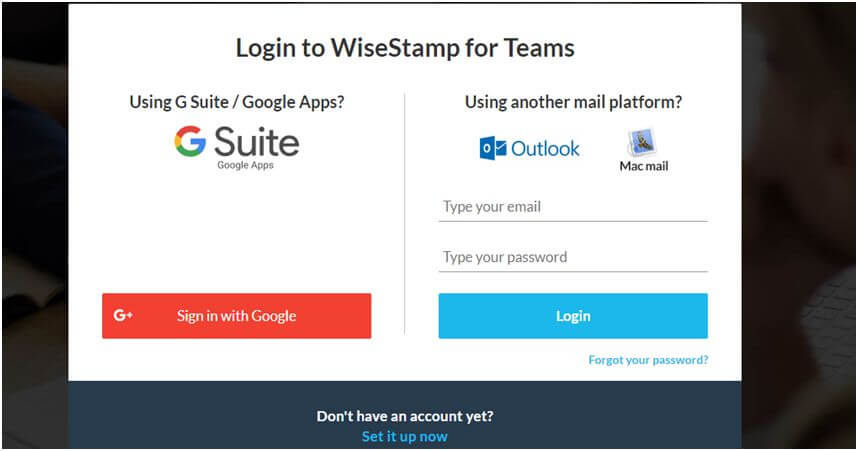The height and width of the screenshot is (451, 858).
Task: Focus the Type your email field
Action: [x=573, y=207]
